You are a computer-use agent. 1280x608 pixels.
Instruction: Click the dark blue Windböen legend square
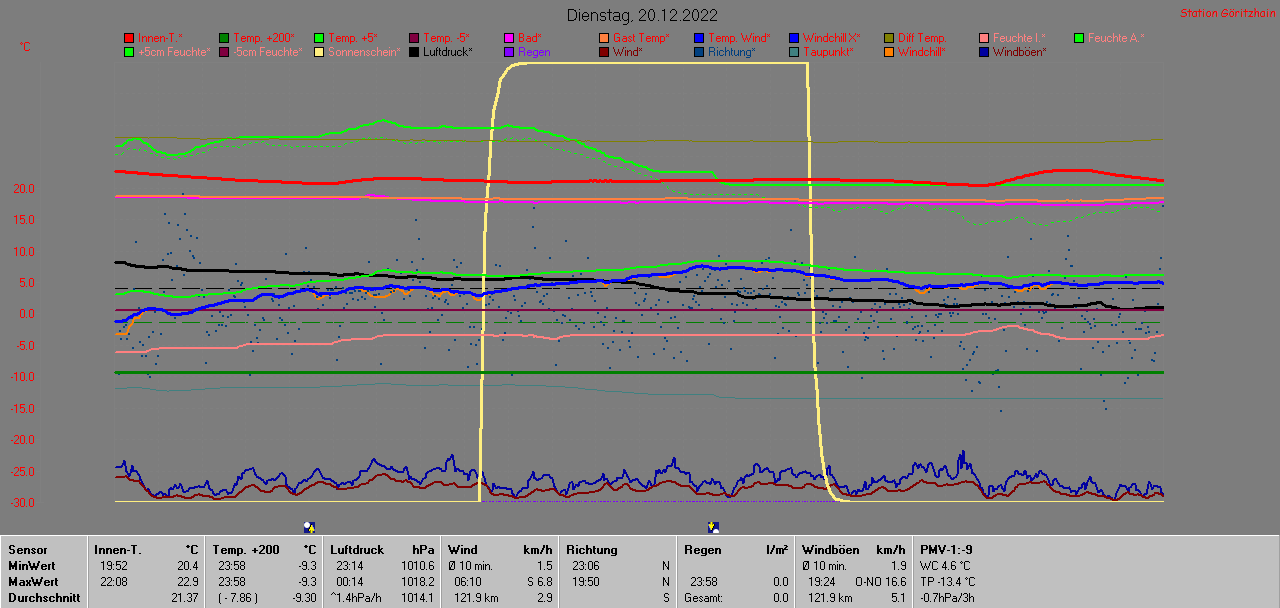[x=984, y=52]
